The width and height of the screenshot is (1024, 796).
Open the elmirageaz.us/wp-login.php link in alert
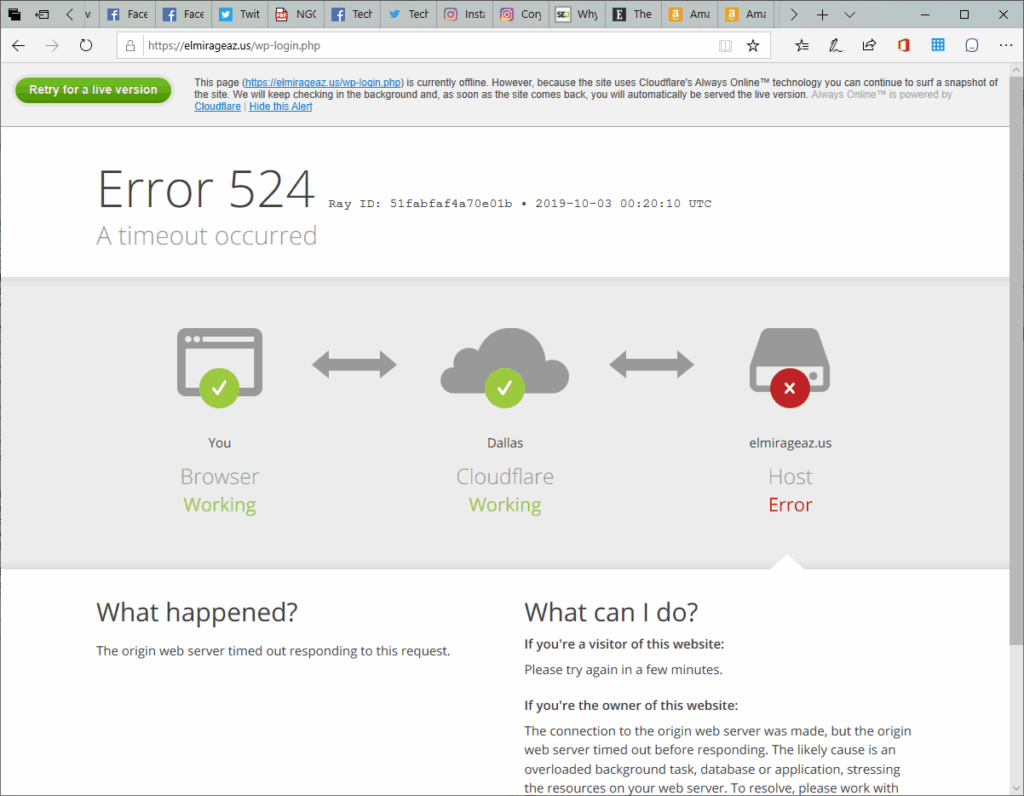click(323, 82)
